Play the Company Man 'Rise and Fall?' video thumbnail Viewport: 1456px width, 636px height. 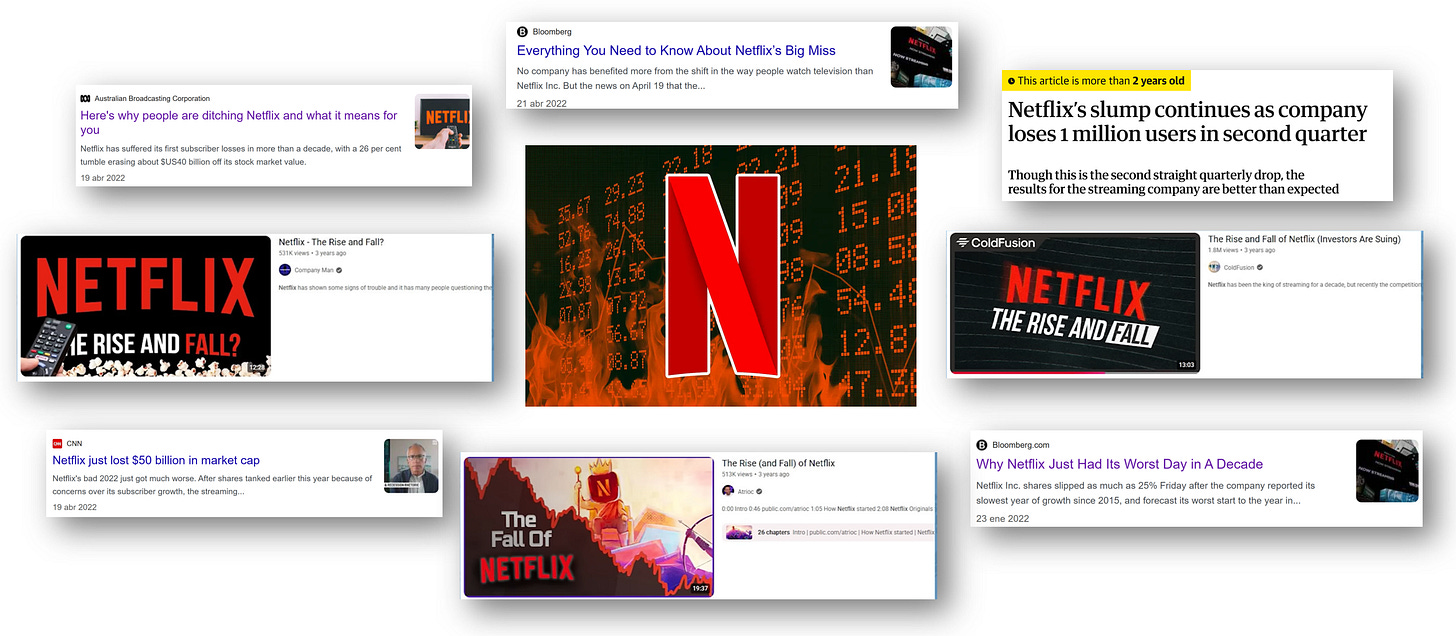click(145, 306)
